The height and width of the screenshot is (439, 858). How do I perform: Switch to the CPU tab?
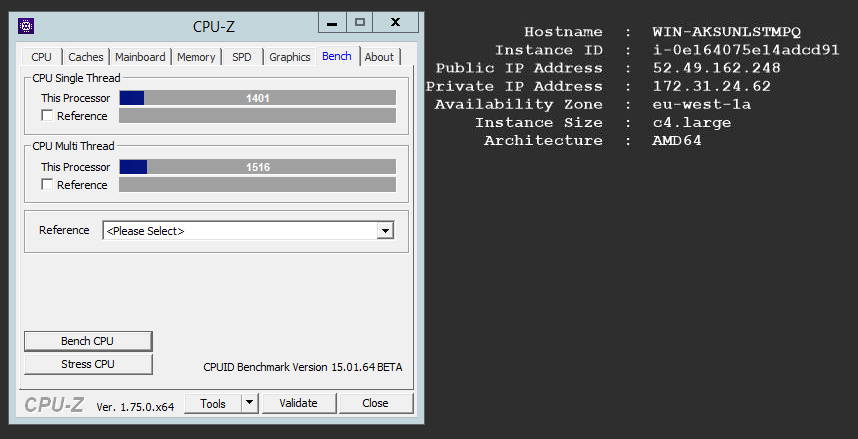click(42, 57)
